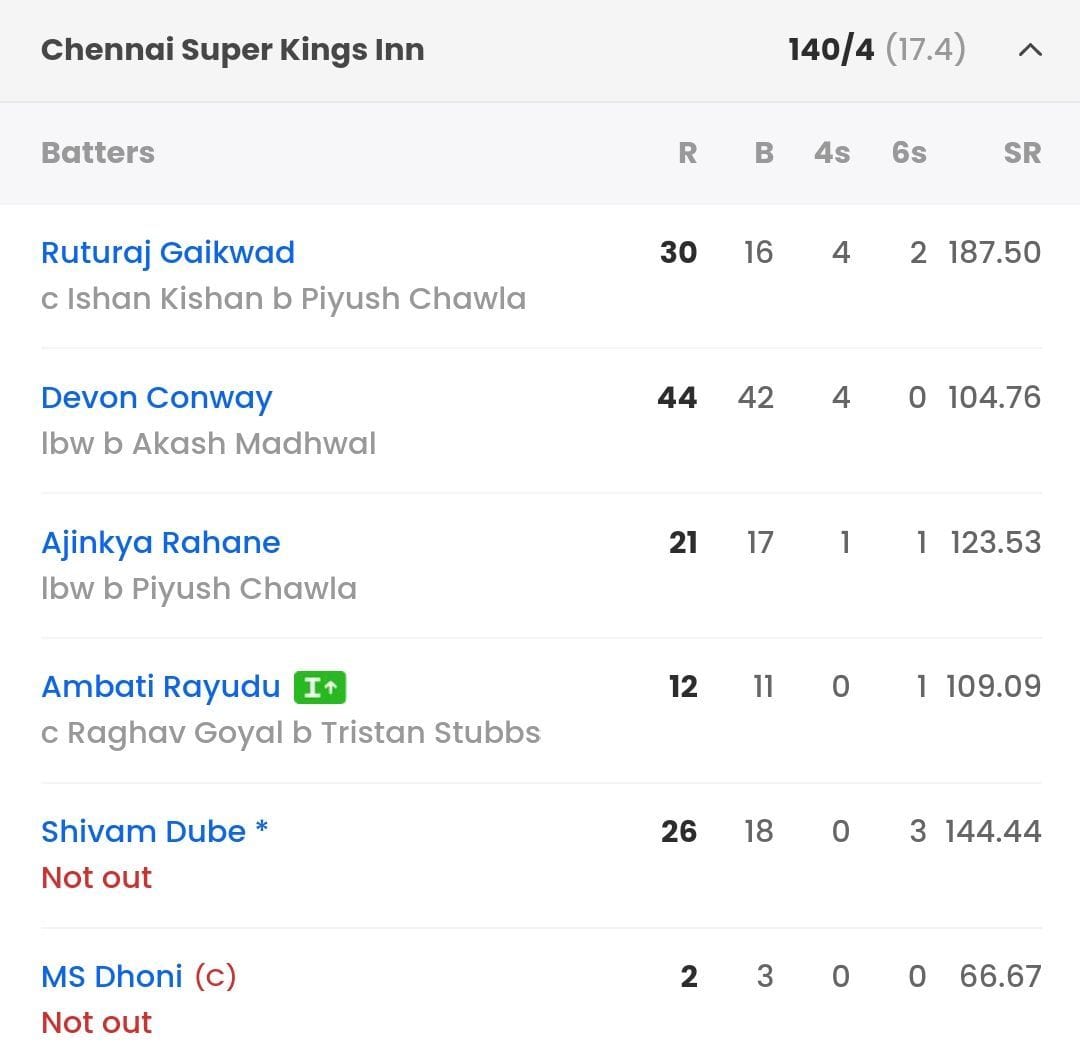
Task: Click the SR column header
Action: click(1022, 153)
